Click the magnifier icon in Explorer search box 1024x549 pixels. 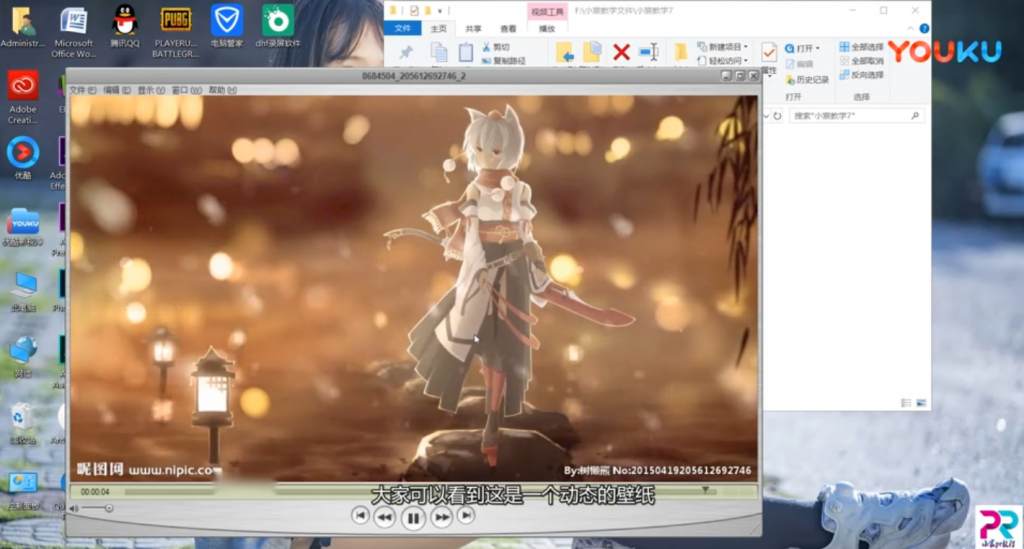point(915,116)
